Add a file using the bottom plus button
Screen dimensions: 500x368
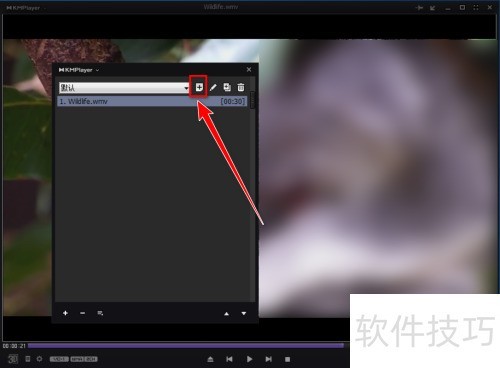pos(65,313)
